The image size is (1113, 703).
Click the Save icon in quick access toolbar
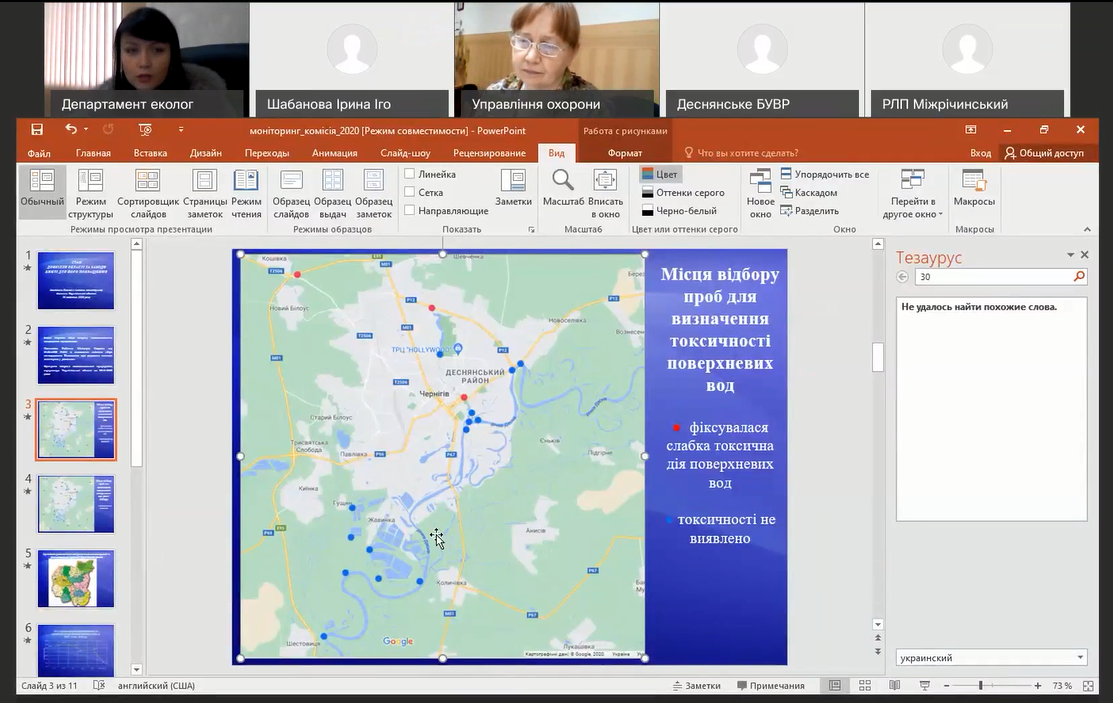click(x=37, y=130)
